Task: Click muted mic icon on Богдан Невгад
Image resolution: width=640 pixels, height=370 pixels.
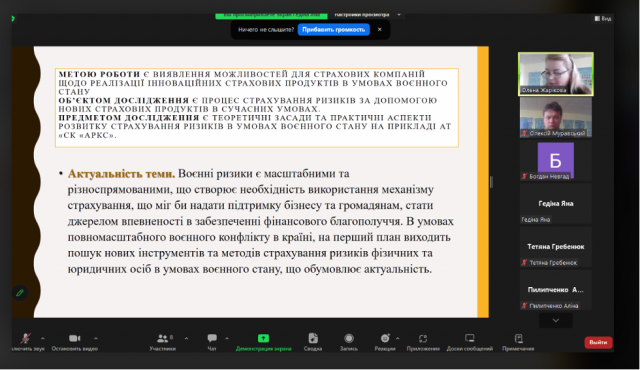Action: (524, 176)
